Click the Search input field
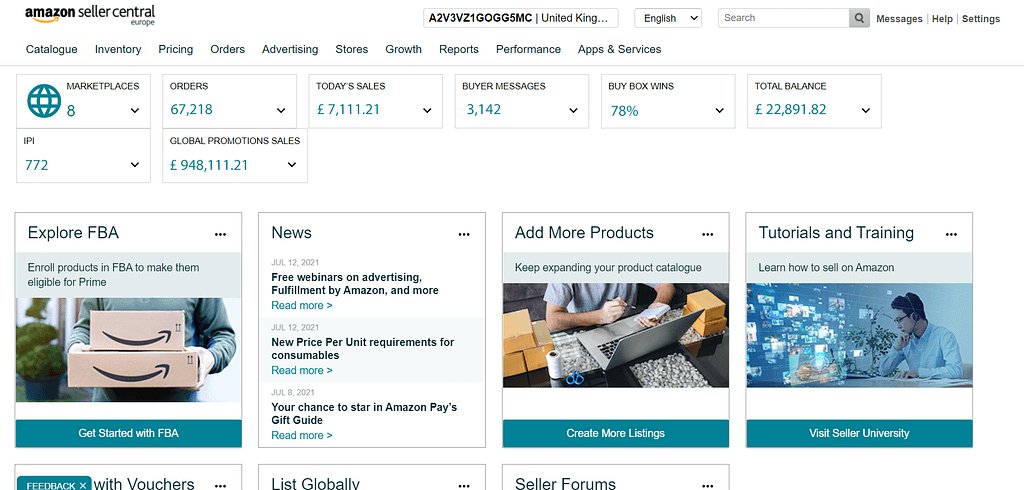This screenshot has width=1024, height=490. tap(784, 18)
